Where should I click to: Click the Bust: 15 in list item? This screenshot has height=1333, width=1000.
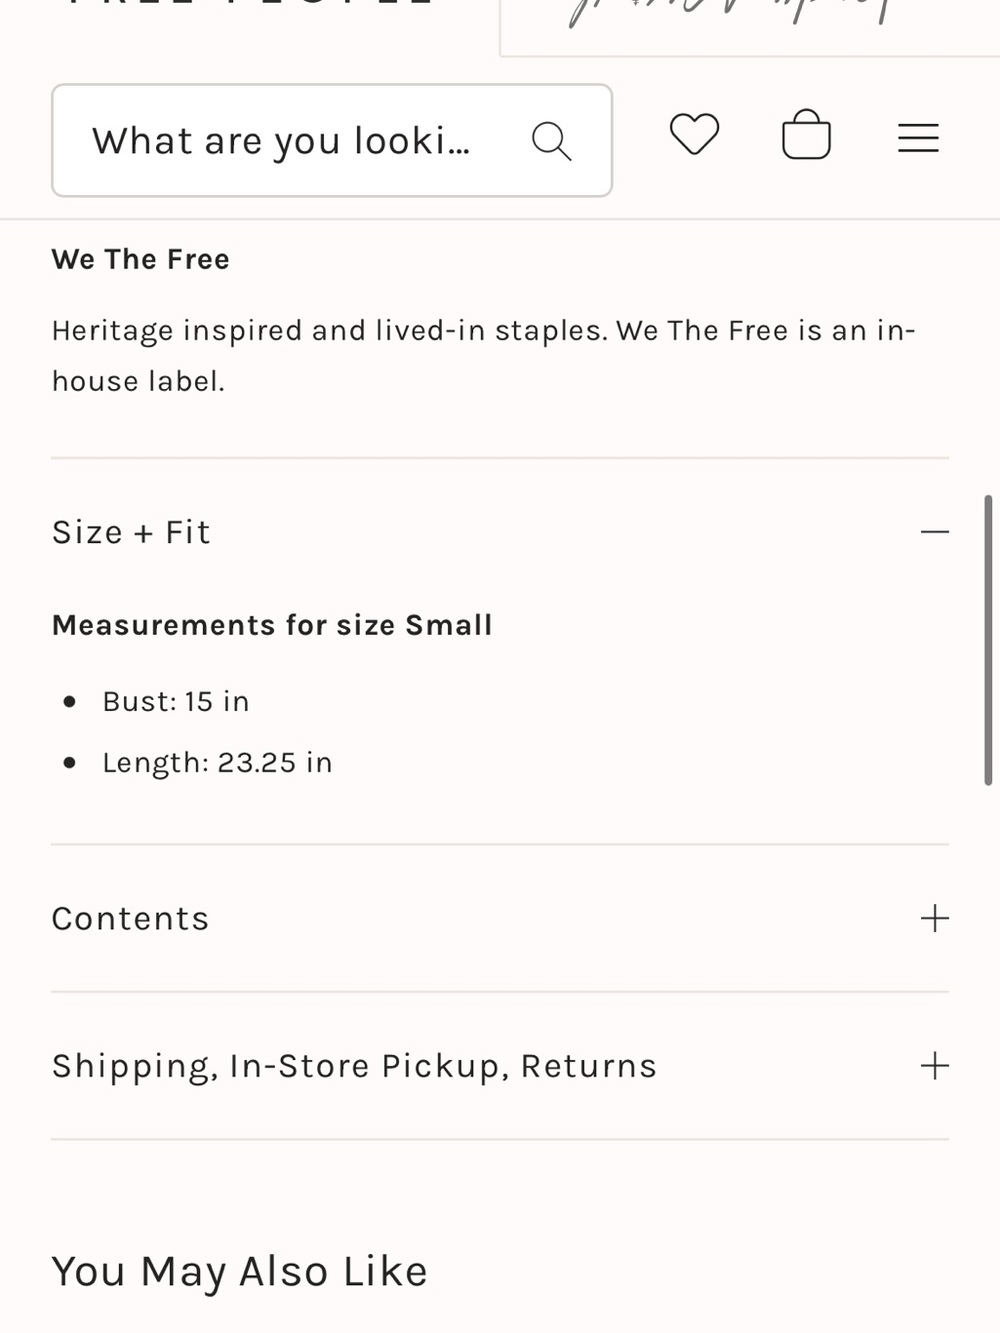pyautogui.click(x=176, y=701)
